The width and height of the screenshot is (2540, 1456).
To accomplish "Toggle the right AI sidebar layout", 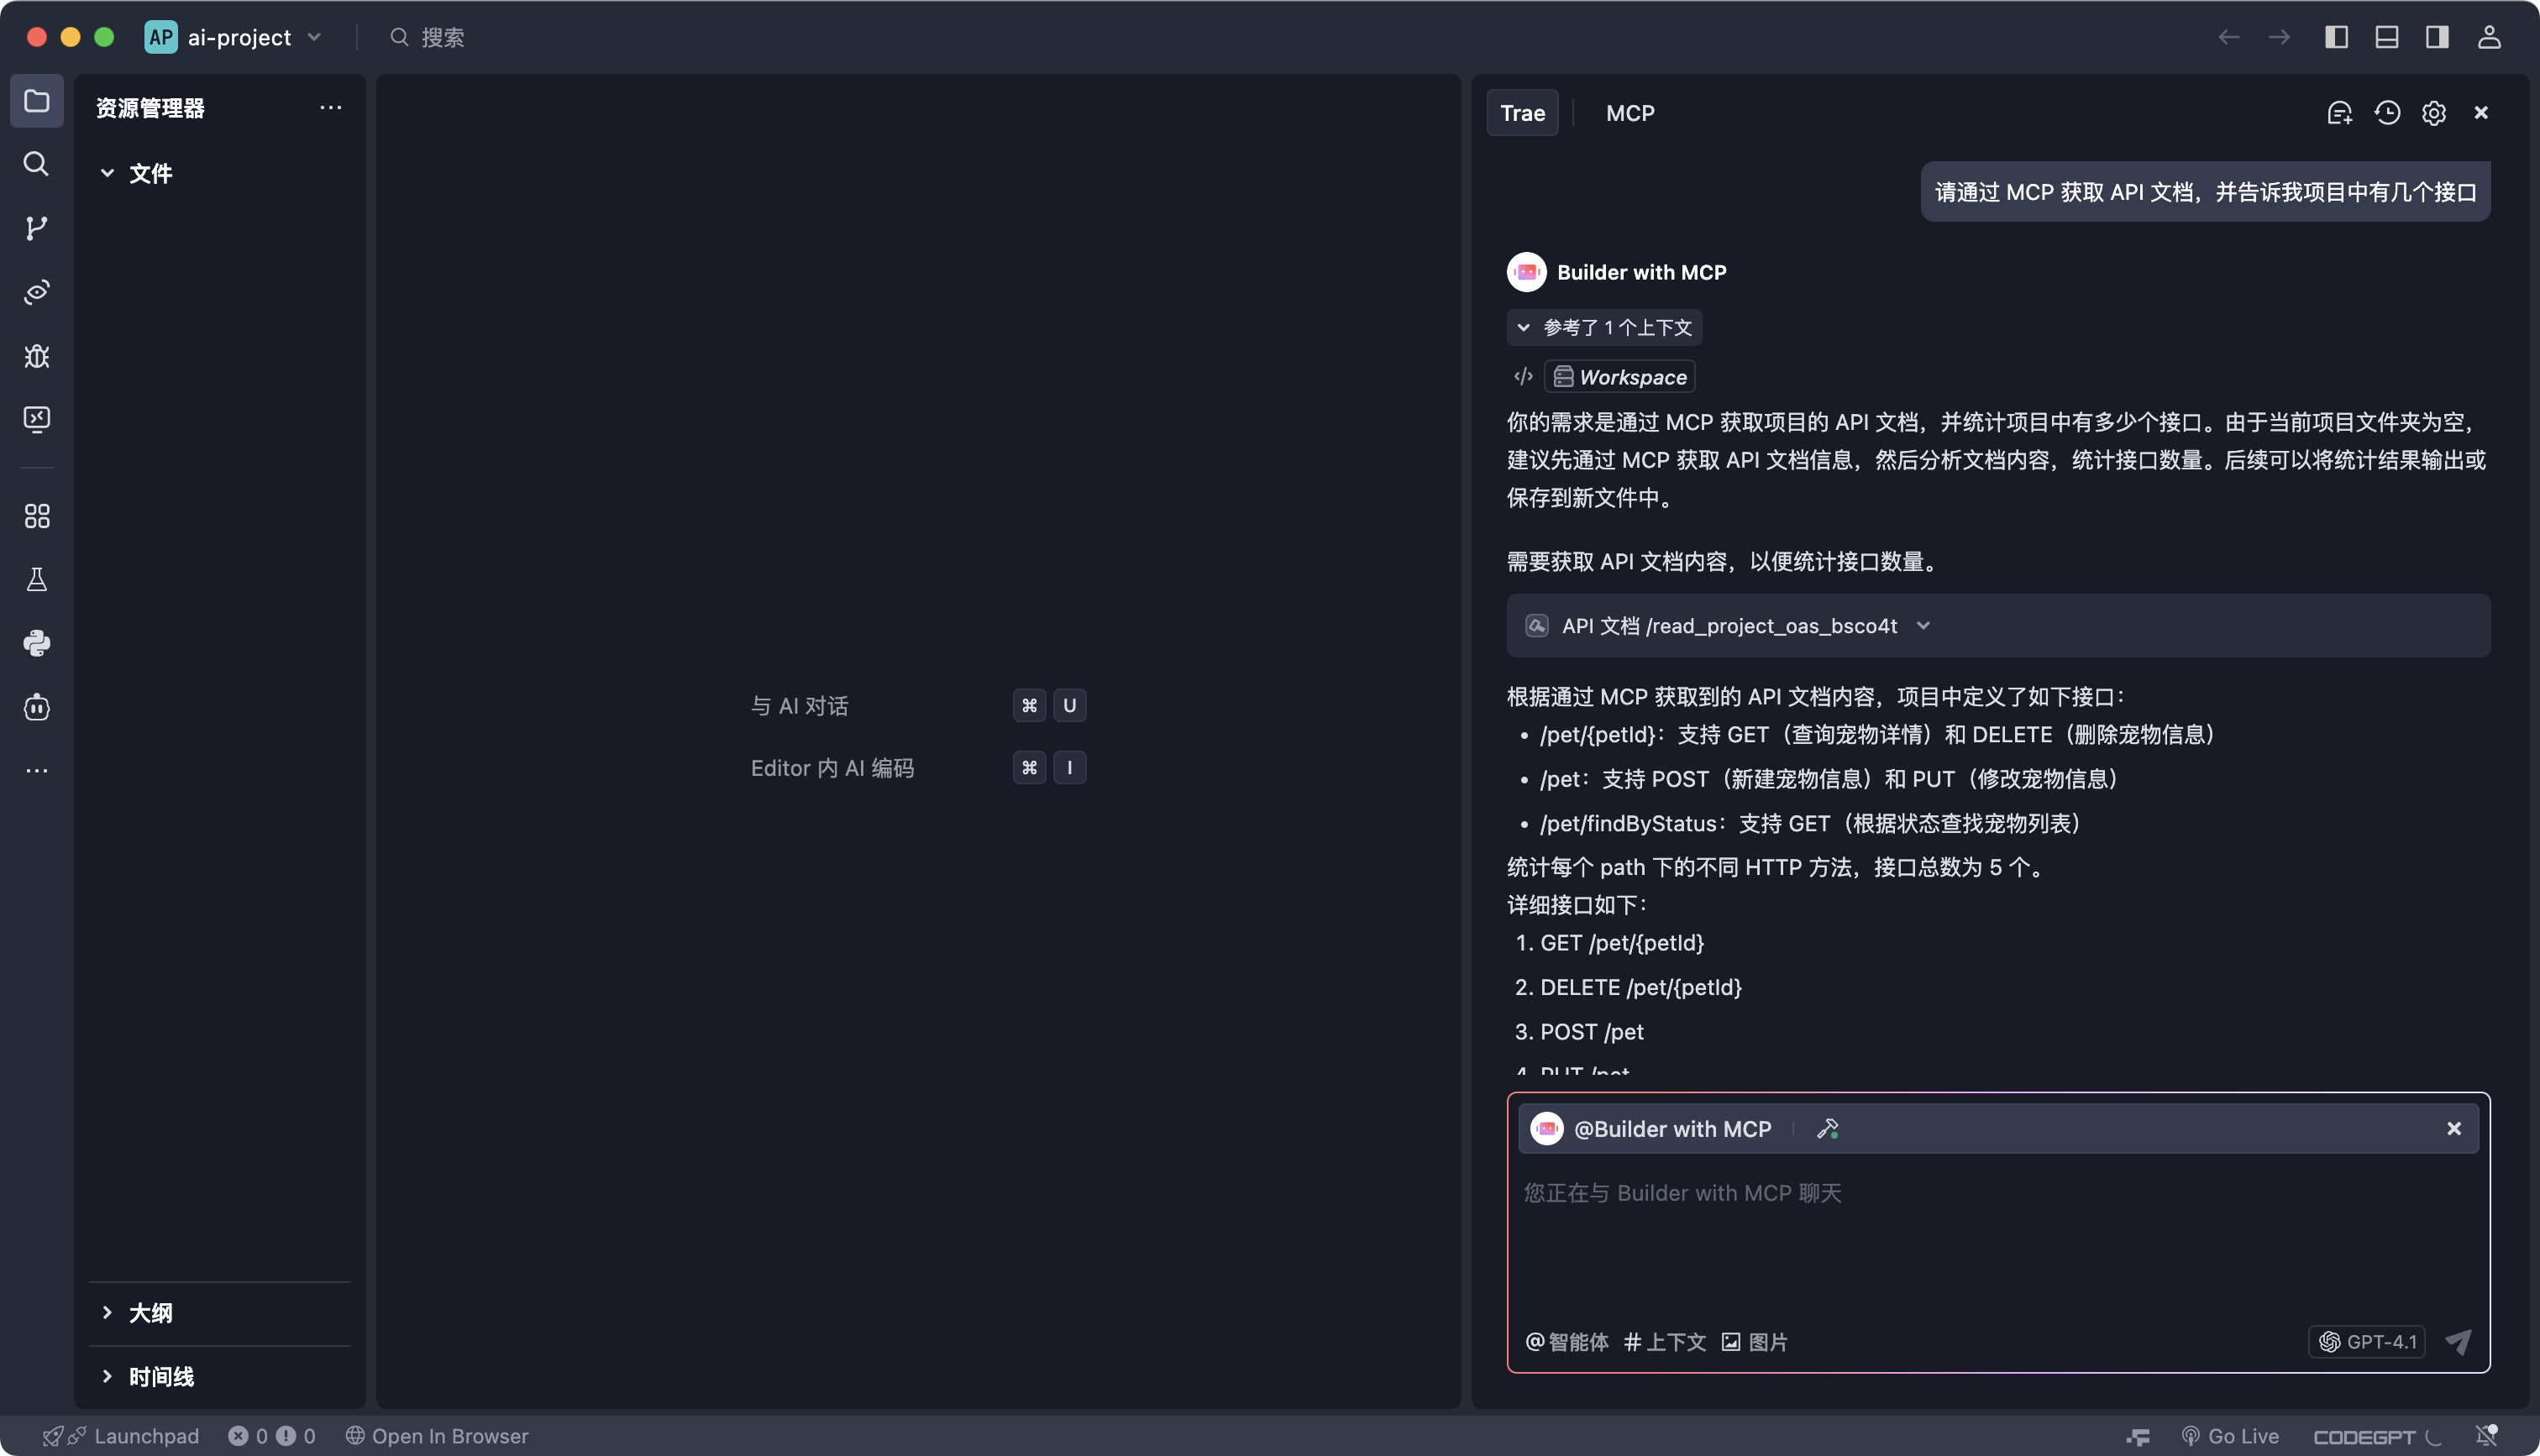I will tap(2437, 37).
